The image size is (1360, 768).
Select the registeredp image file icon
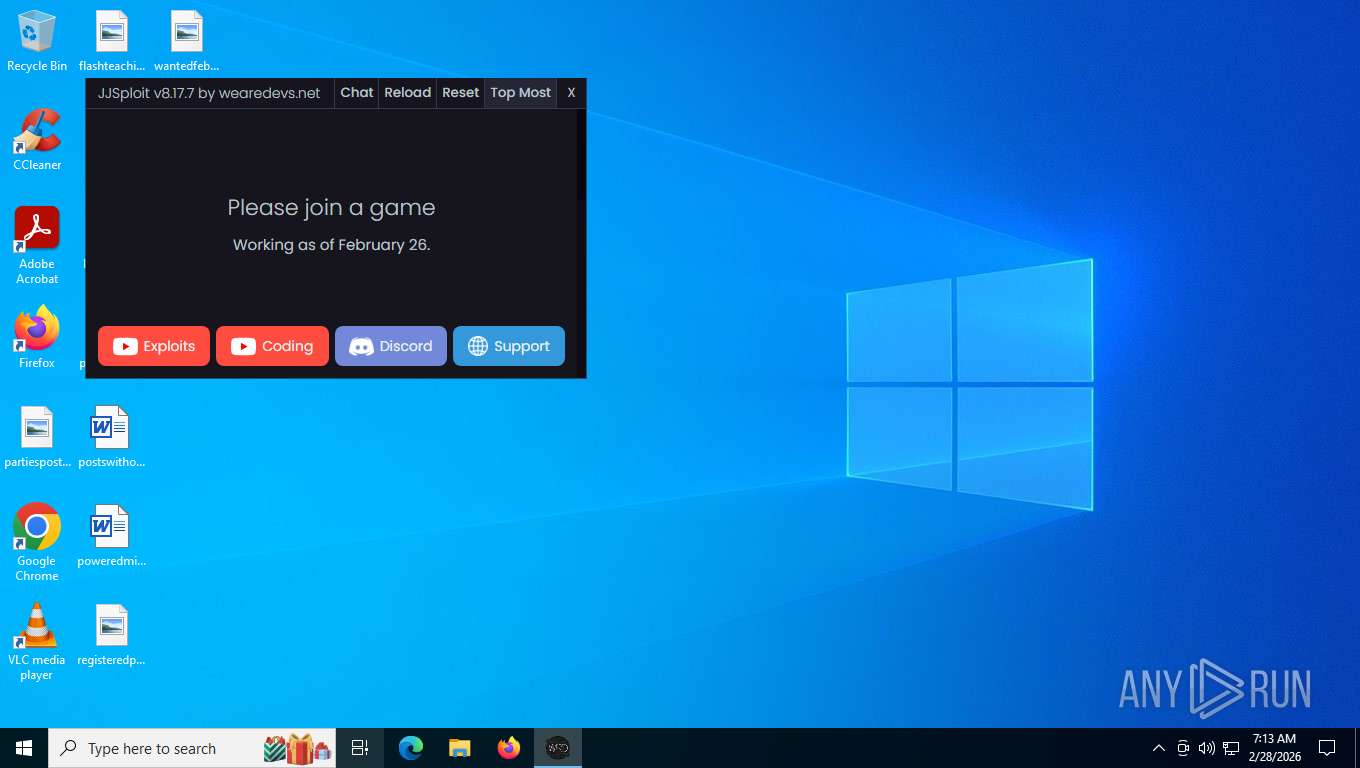pyautogui.click(x=112, y=635)
